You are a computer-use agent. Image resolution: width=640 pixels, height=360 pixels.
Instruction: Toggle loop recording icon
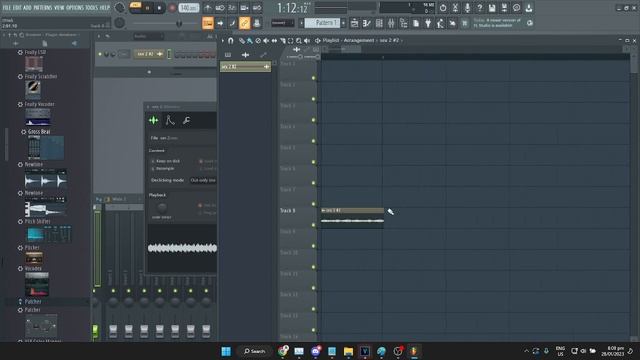click(x=257, y=8)
